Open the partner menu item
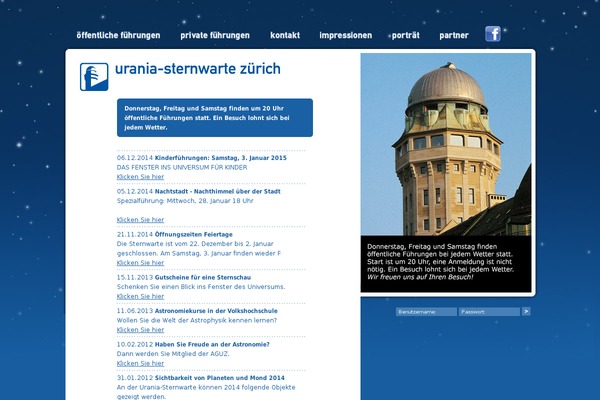600x400 pixels. (454, 35)
